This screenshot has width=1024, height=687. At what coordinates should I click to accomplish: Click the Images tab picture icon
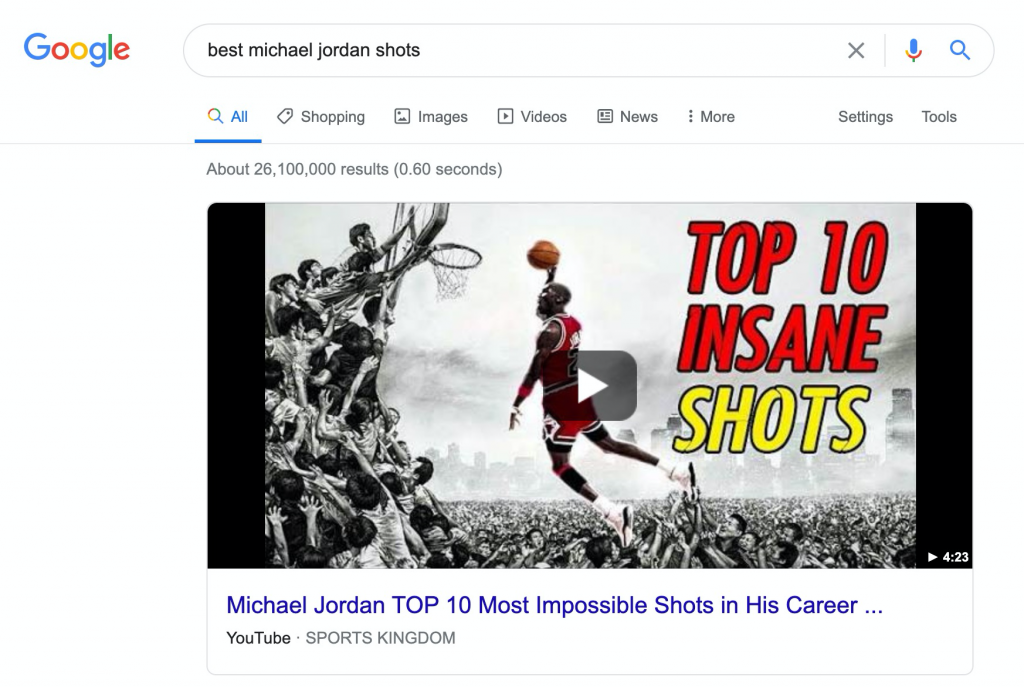coord(402,116)
